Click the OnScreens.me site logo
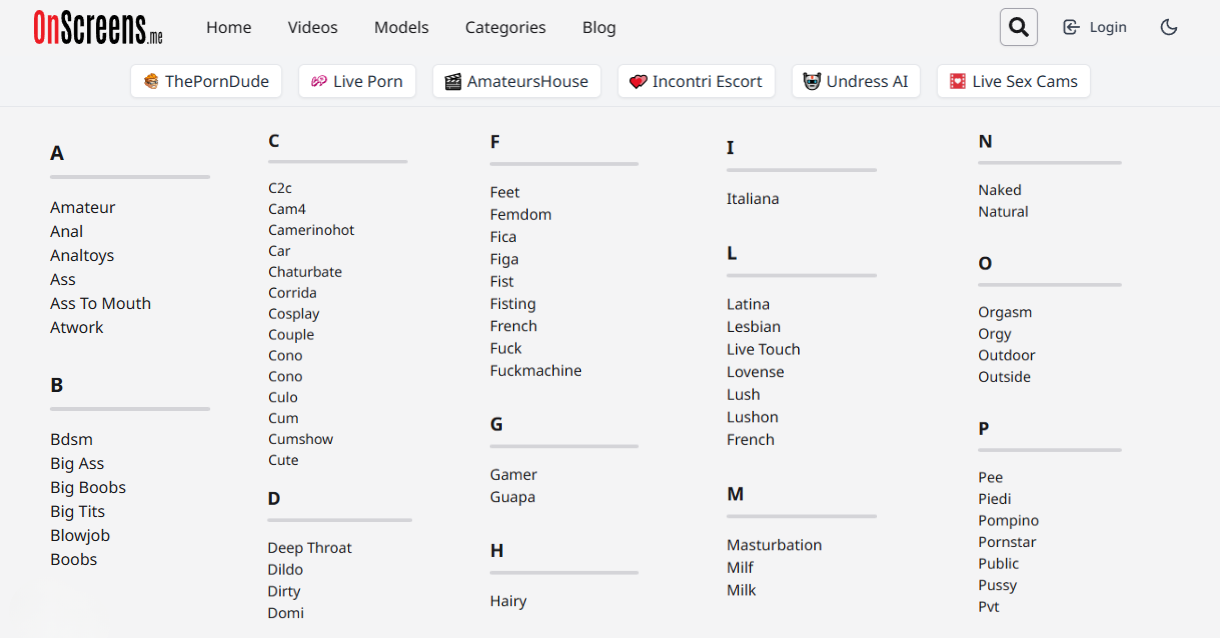This screenshot has height=638, width=1220. 98,28
